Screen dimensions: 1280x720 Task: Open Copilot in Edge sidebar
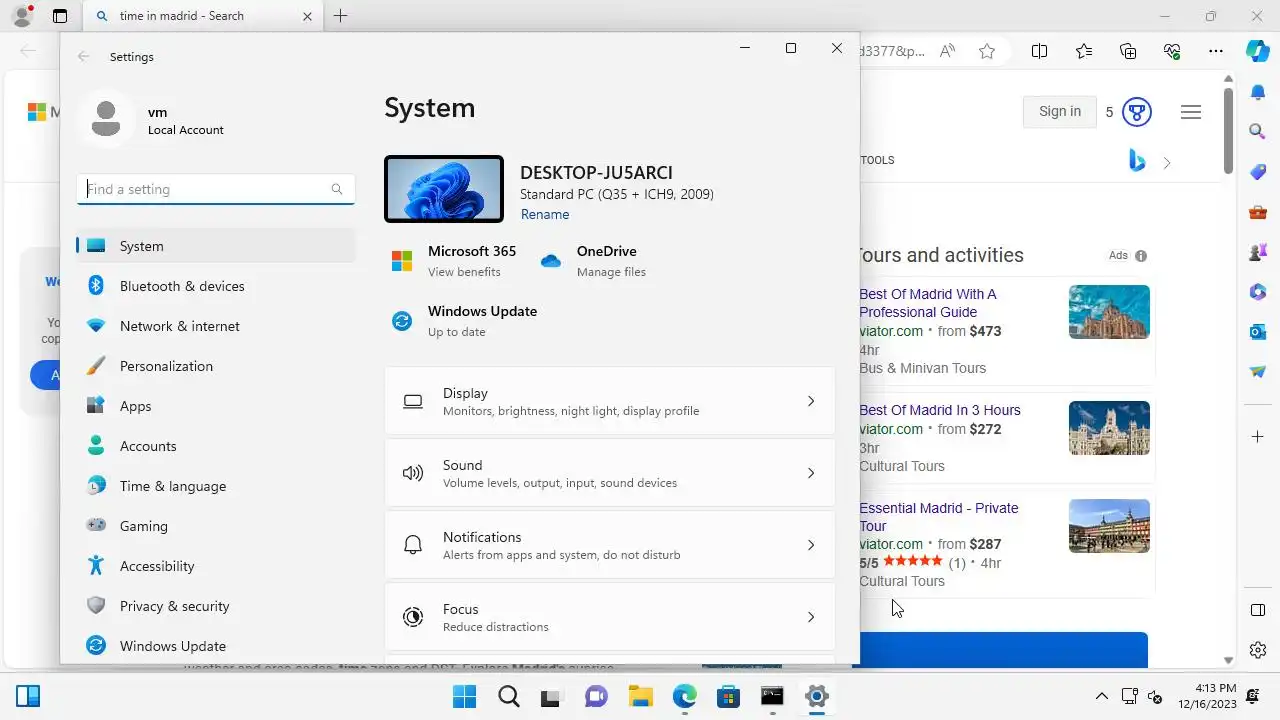(x=1258, y=51)
